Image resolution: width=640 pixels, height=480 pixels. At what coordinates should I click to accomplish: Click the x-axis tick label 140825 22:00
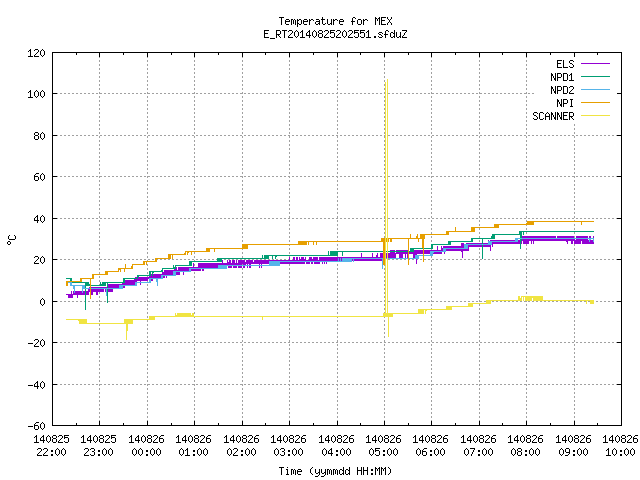tap(51, 446)
